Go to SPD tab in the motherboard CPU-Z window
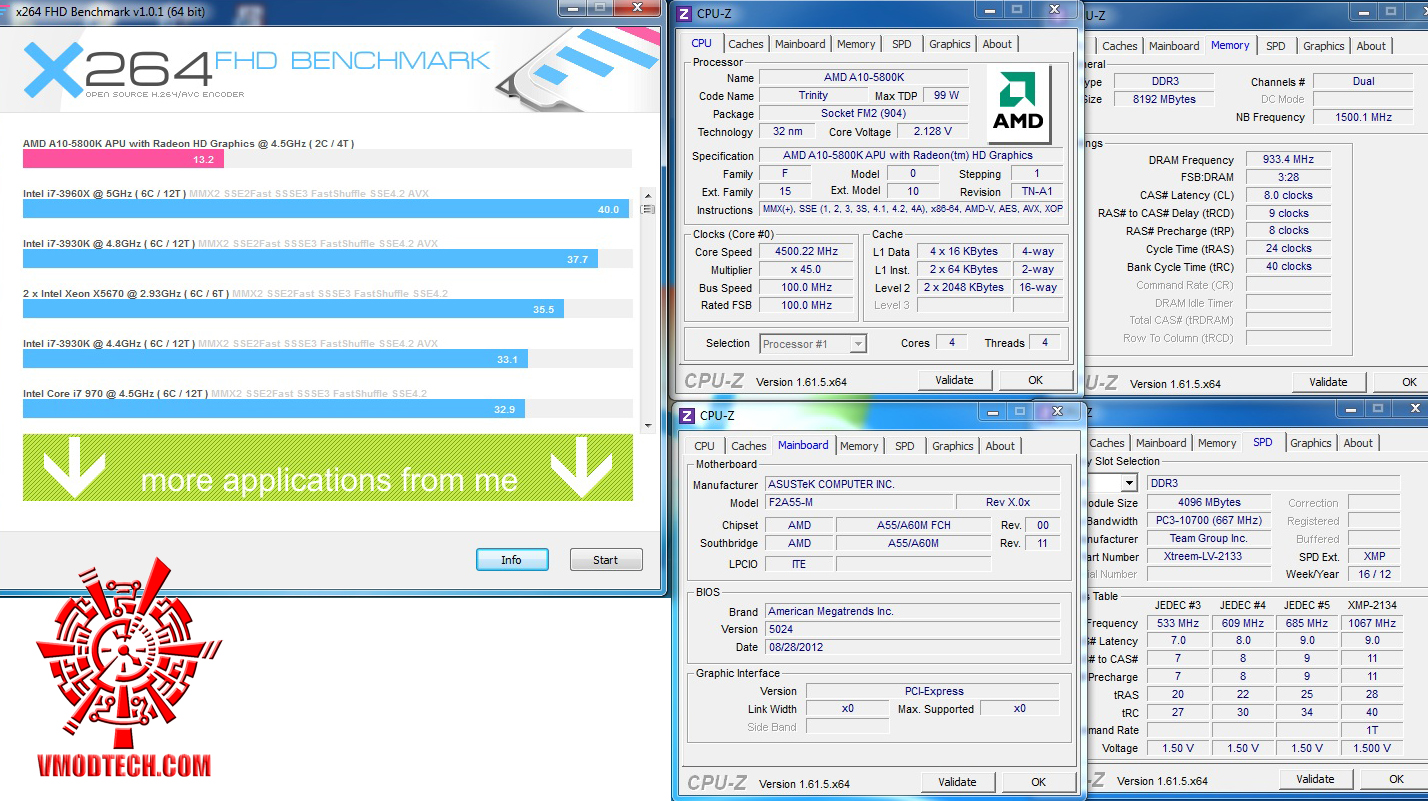Image resolution: width=1428 pixels, height=801 pixels. pyautogui.click(x=905, y=446)
